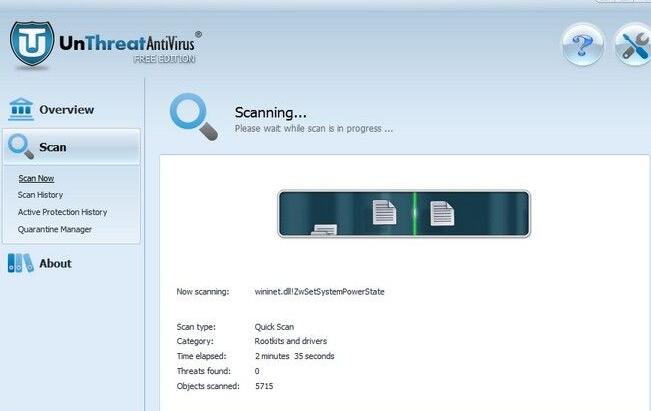Click the 'Threats found:' label
Screen dimensions: 651x411
pyautogui.click(x=203, y=371)
